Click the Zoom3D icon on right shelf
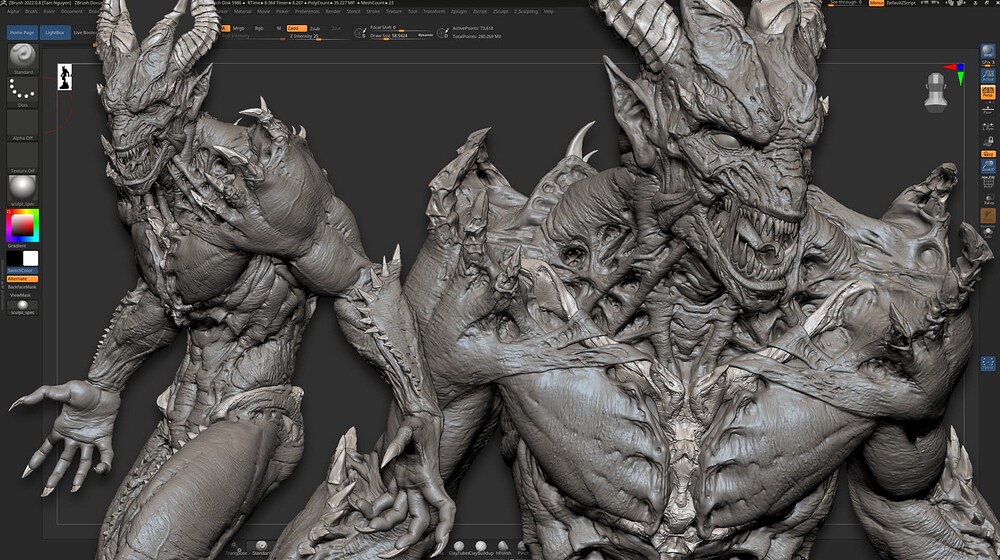This screenshot has height=560, width=1000. point(988,166)
